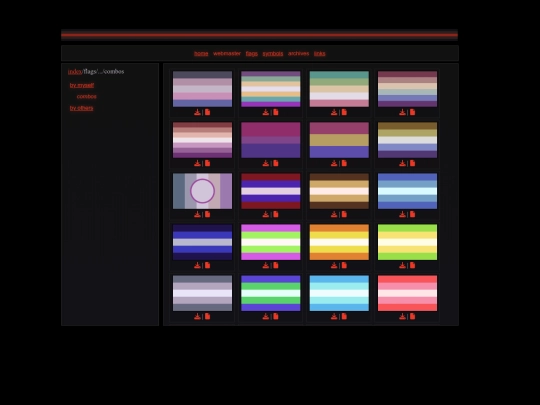Download the maroon, cream, blue and purple flag
This screenshot has width=540, height=405.
(402, 112)
